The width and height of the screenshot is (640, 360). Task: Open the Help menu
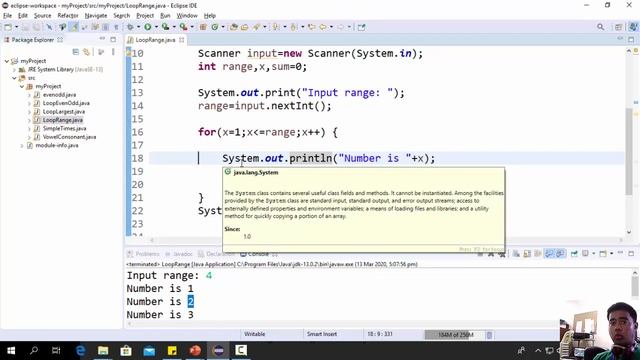(209, 16)
